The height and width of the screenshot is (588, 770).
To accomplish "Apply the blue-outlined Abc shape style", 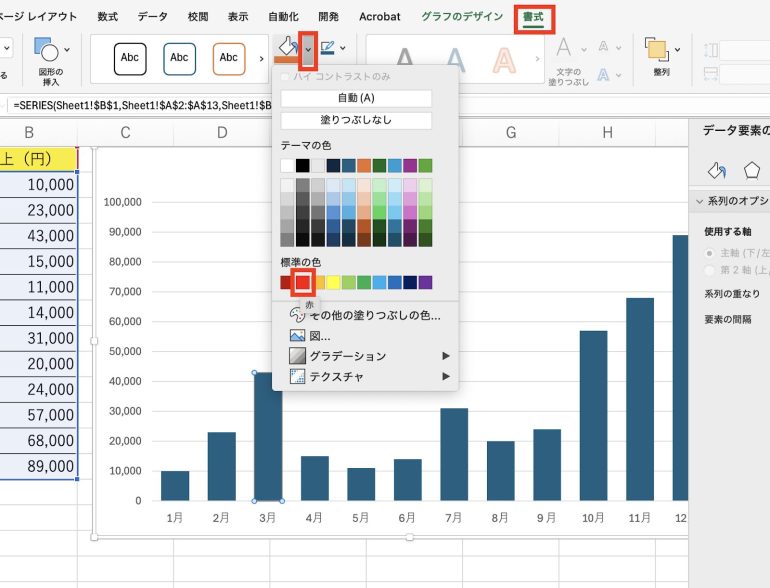I will tap(179, 58).
